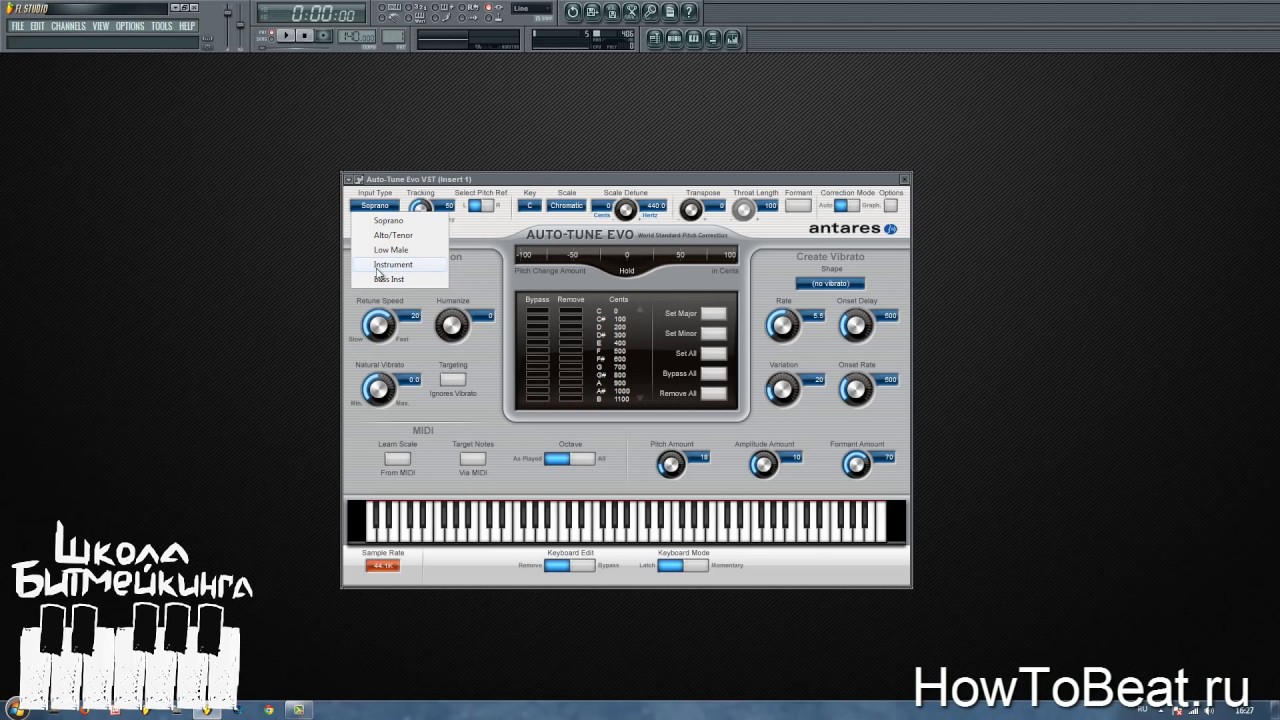This screenshot has height=720, width=1280.
Task: Open the step sequencer icon
Action: click(x=674, y=38)
